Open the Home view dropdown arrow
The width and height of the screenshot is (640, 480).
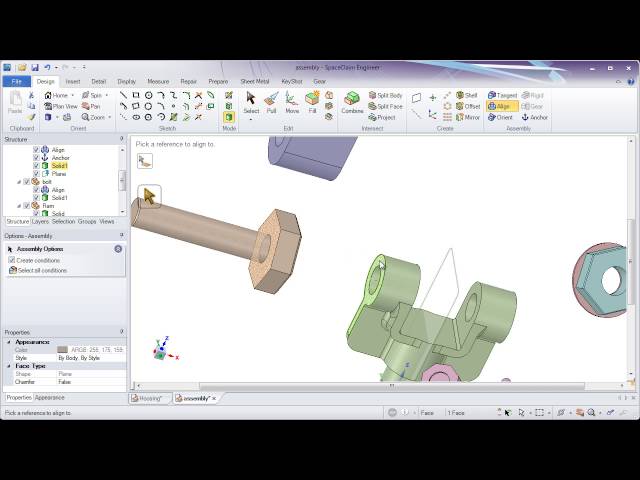(73, 95)
